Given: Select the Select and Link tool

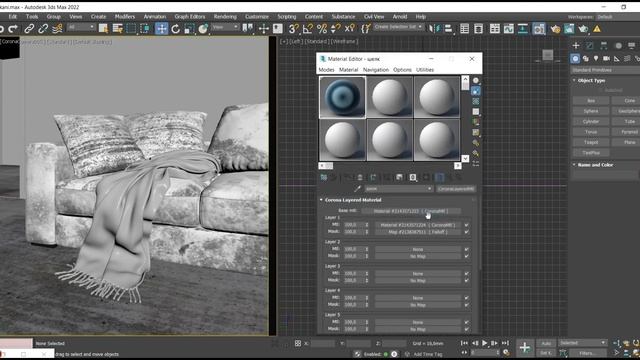Looking at the screenshot, I should (29, 29).
